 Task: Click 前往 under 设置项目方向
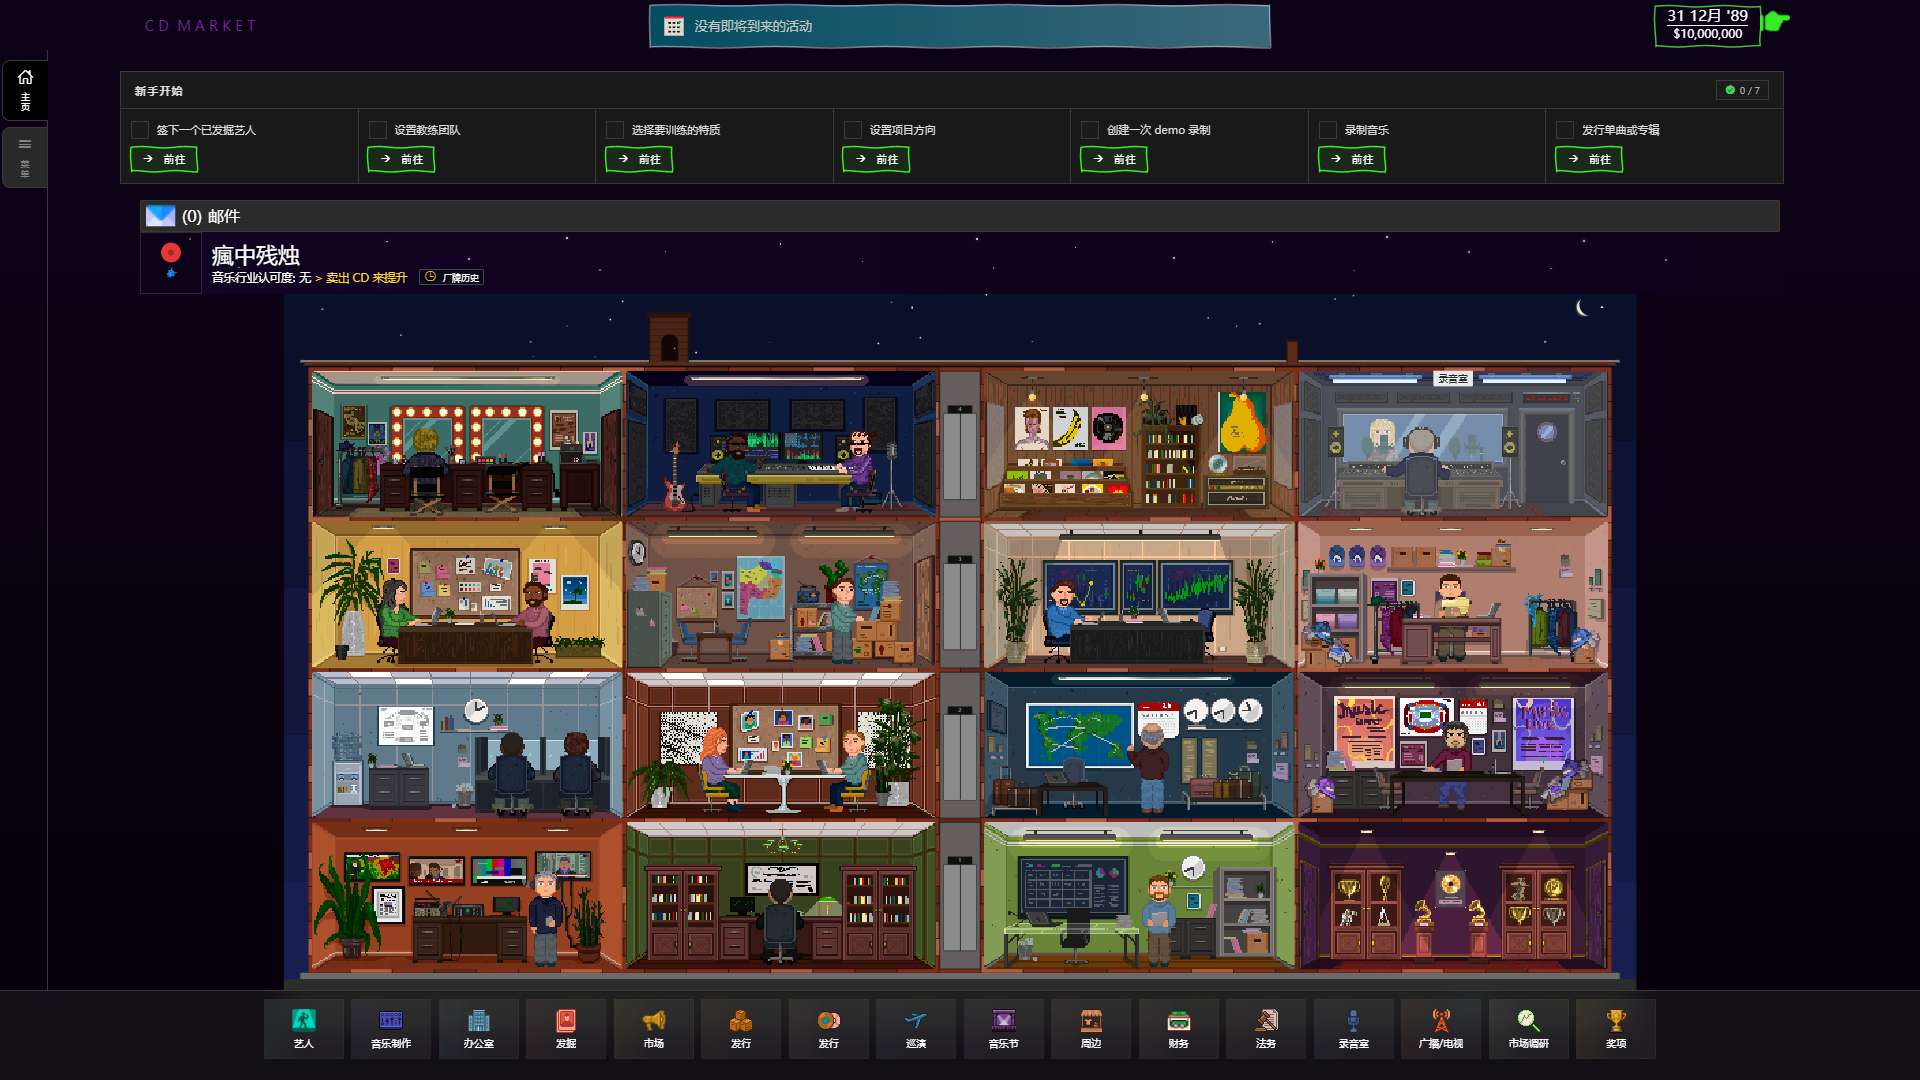click(x=876, y=159)
